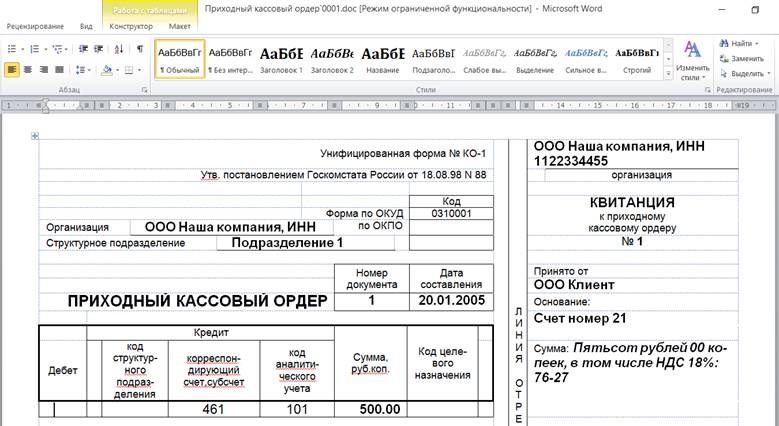Apply the Заголовок 2 style
Screen dimensions: 779x426
click(x=332, y=59)
